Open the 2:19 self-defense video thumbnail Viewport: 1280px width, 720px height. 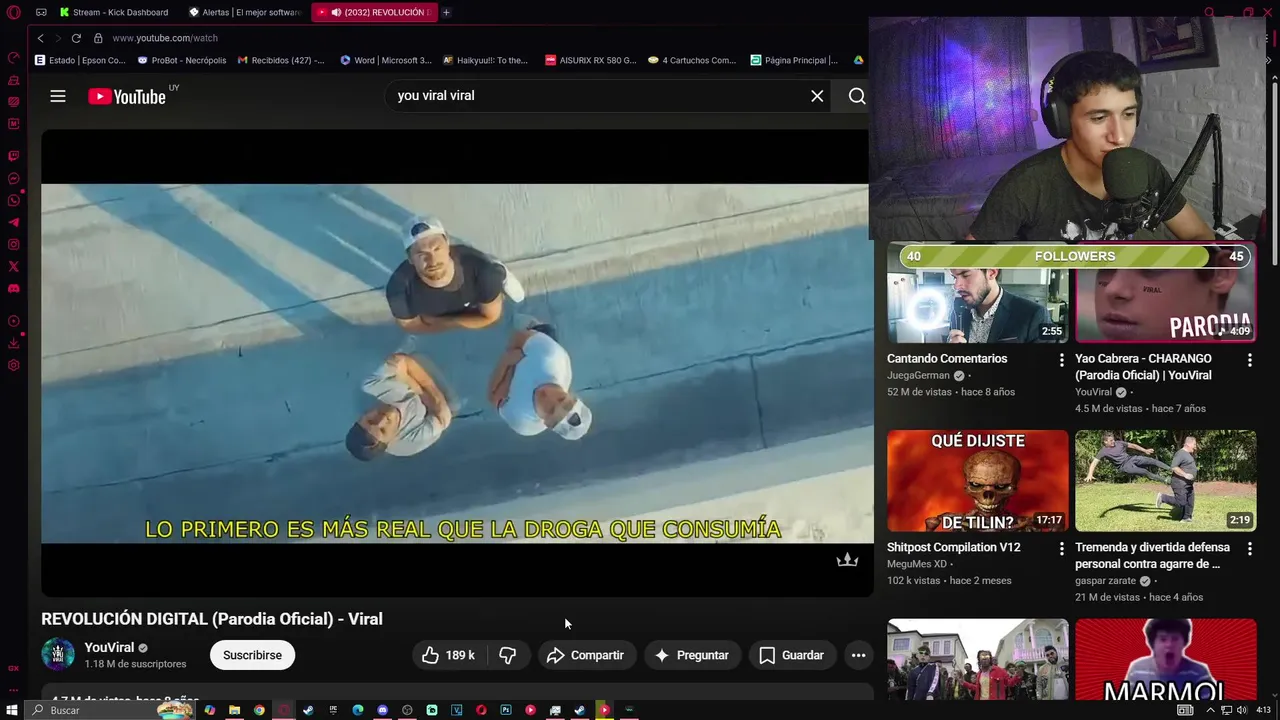pyautogui.click(x=1165, y=481)
